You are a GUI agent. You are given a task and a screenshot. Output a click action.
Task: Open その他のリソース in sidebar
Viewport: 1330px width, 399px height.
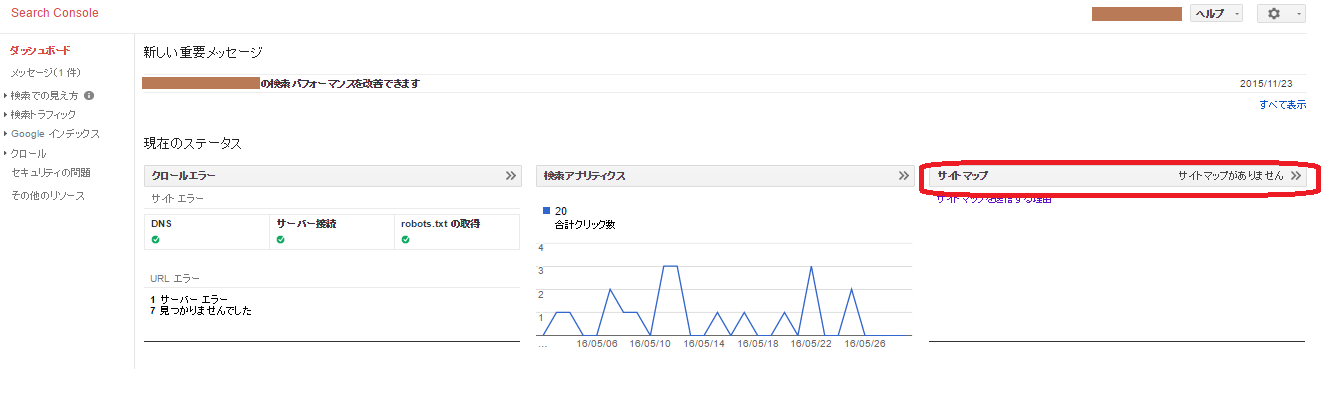click(48, 196)
